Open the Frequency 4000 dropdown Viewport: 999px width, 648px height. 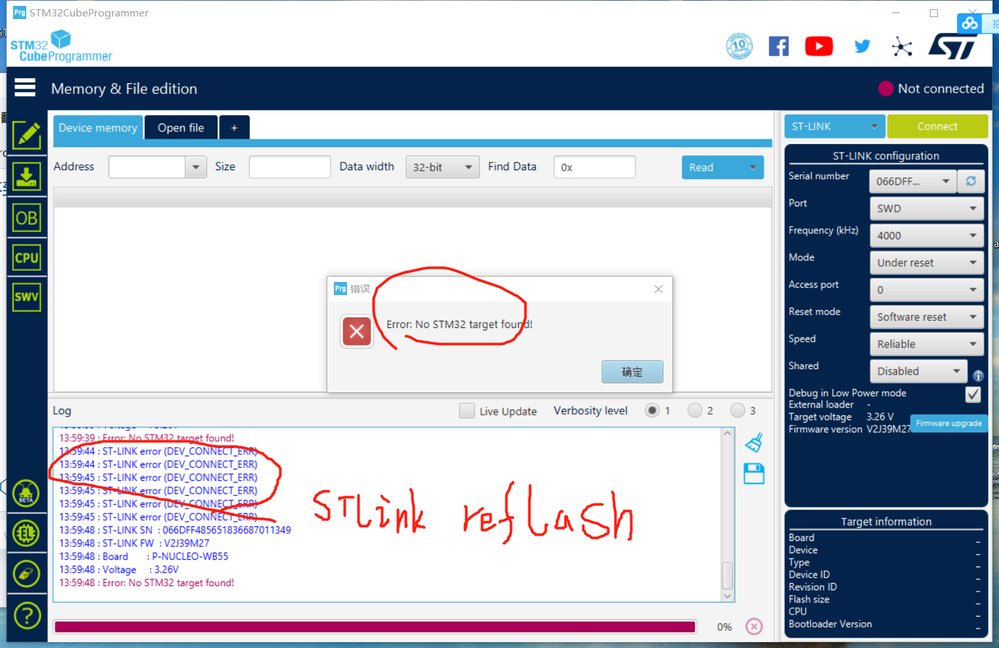[926, 236]
